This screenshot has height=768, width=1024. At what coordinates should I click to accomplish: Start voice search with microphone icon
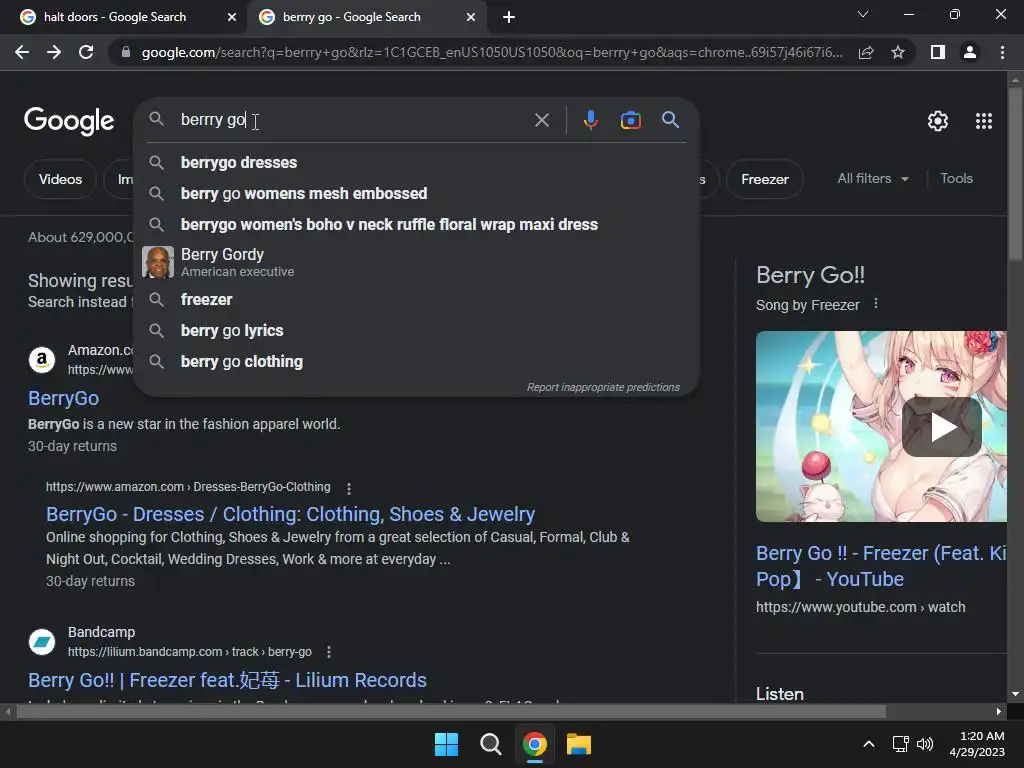[x=590, y=120]
